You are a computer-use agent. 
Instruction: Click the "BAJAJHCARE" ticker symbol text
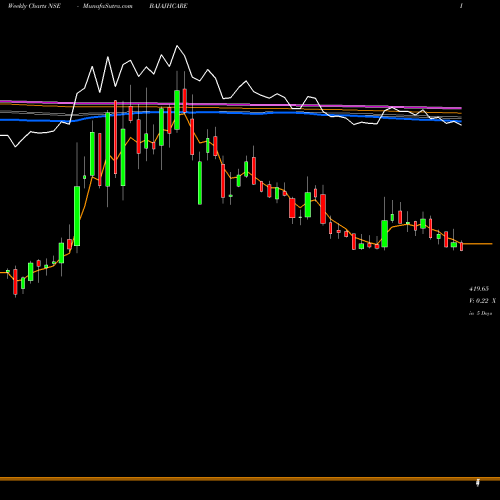tap(169, 6)
